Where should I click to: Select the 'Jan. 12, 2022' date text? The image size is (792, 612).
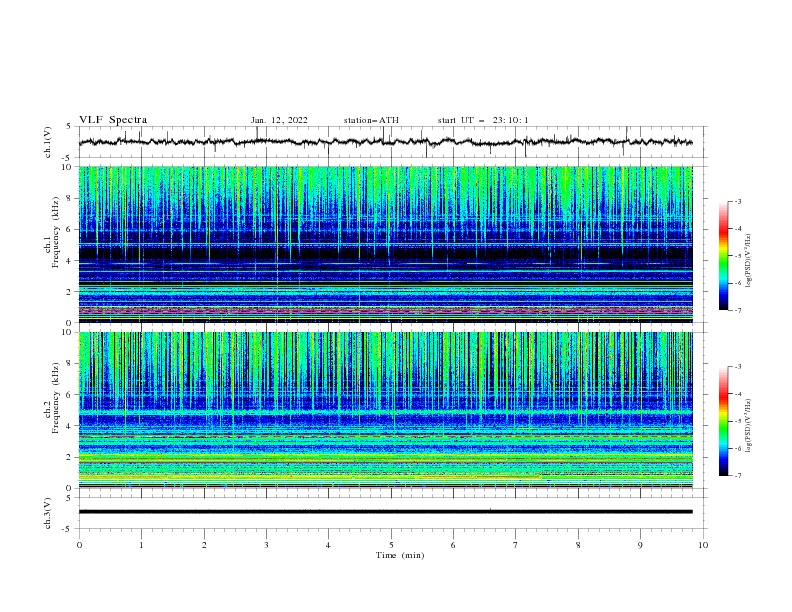pos(279,120)
